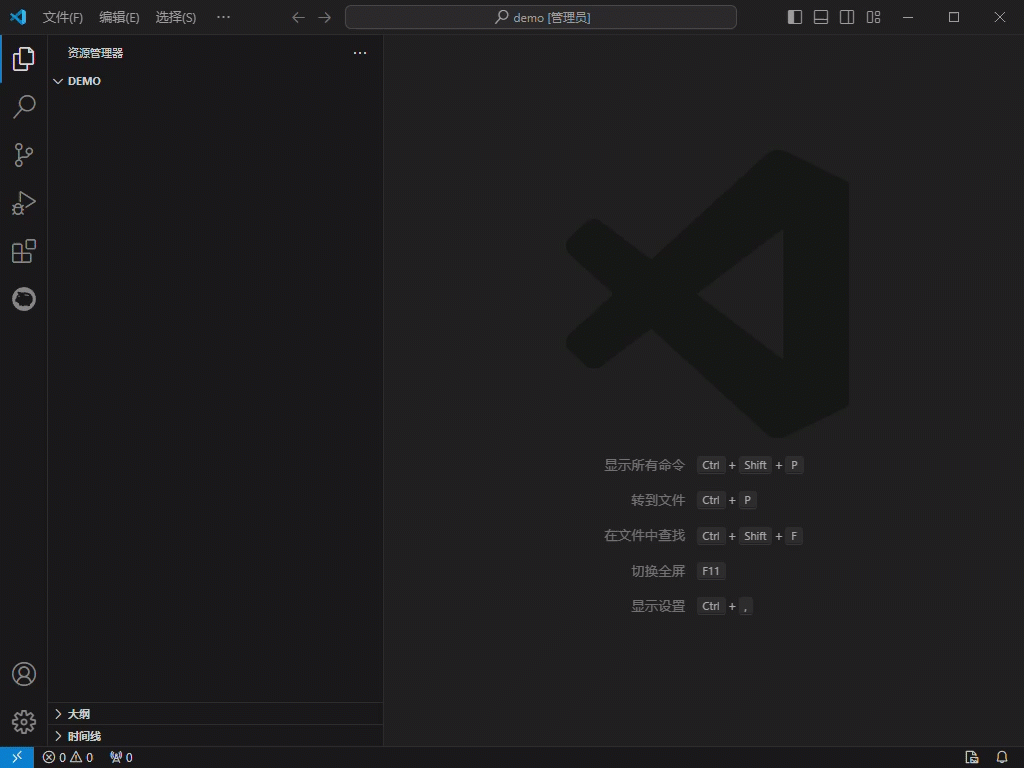This screenshot has height=768, width=1024.
Task: Open Customize Layout icon
Action: [873, 17]
